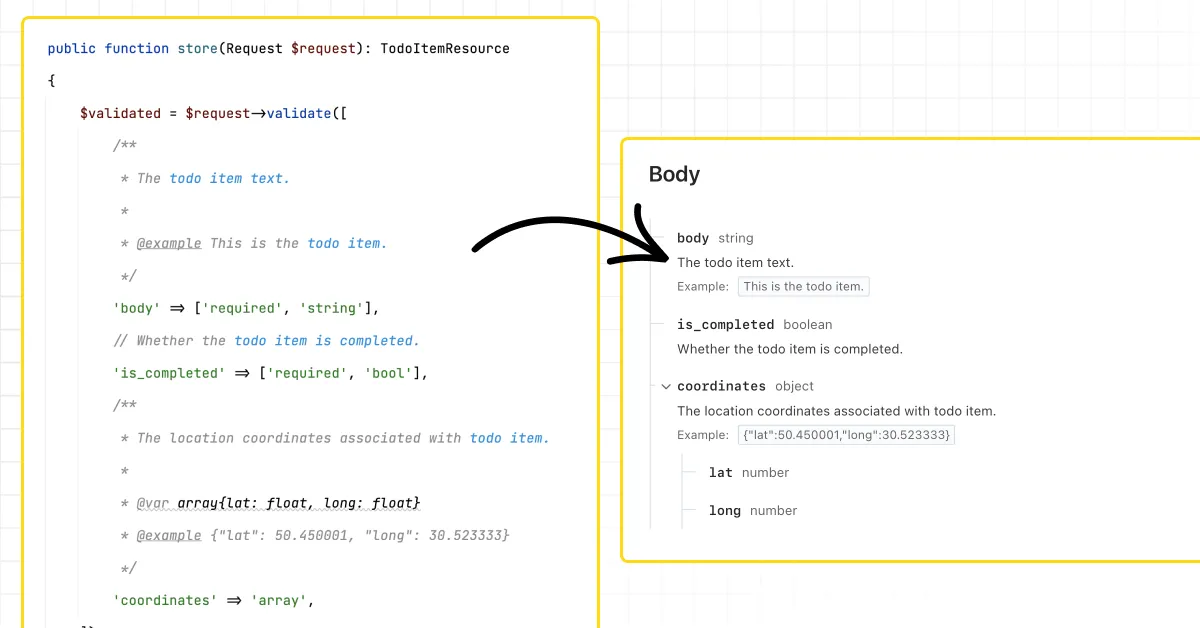Click the 'is_completed' key in validation code
The image size is (1200, 628).
click(169, 373)
